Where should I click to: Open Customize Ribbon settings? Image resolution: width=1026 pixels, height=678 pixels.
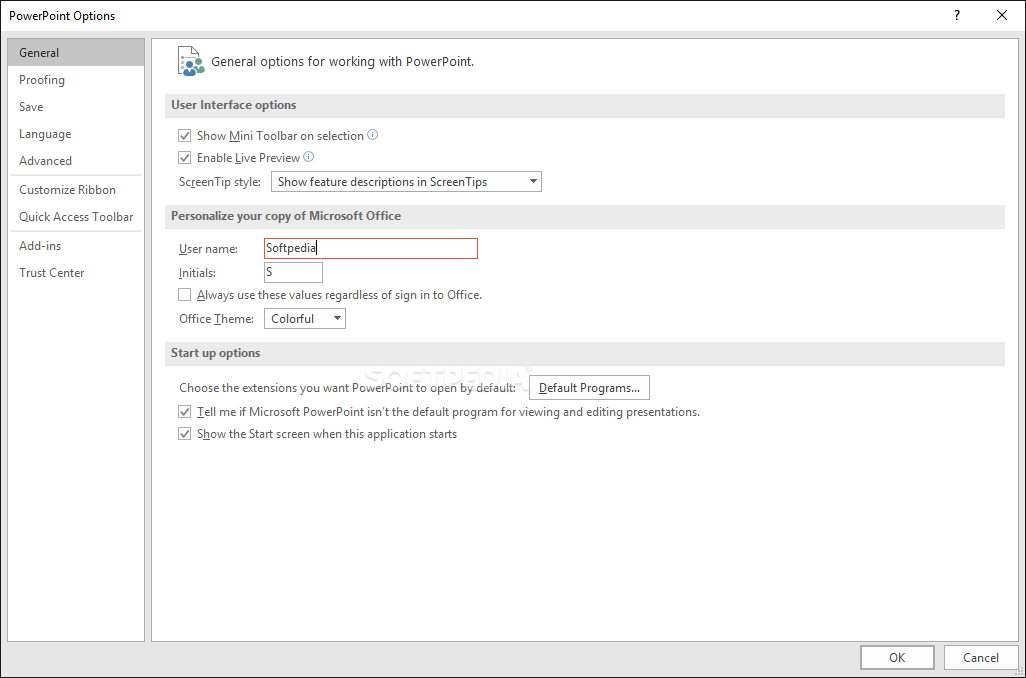point(76,190)
